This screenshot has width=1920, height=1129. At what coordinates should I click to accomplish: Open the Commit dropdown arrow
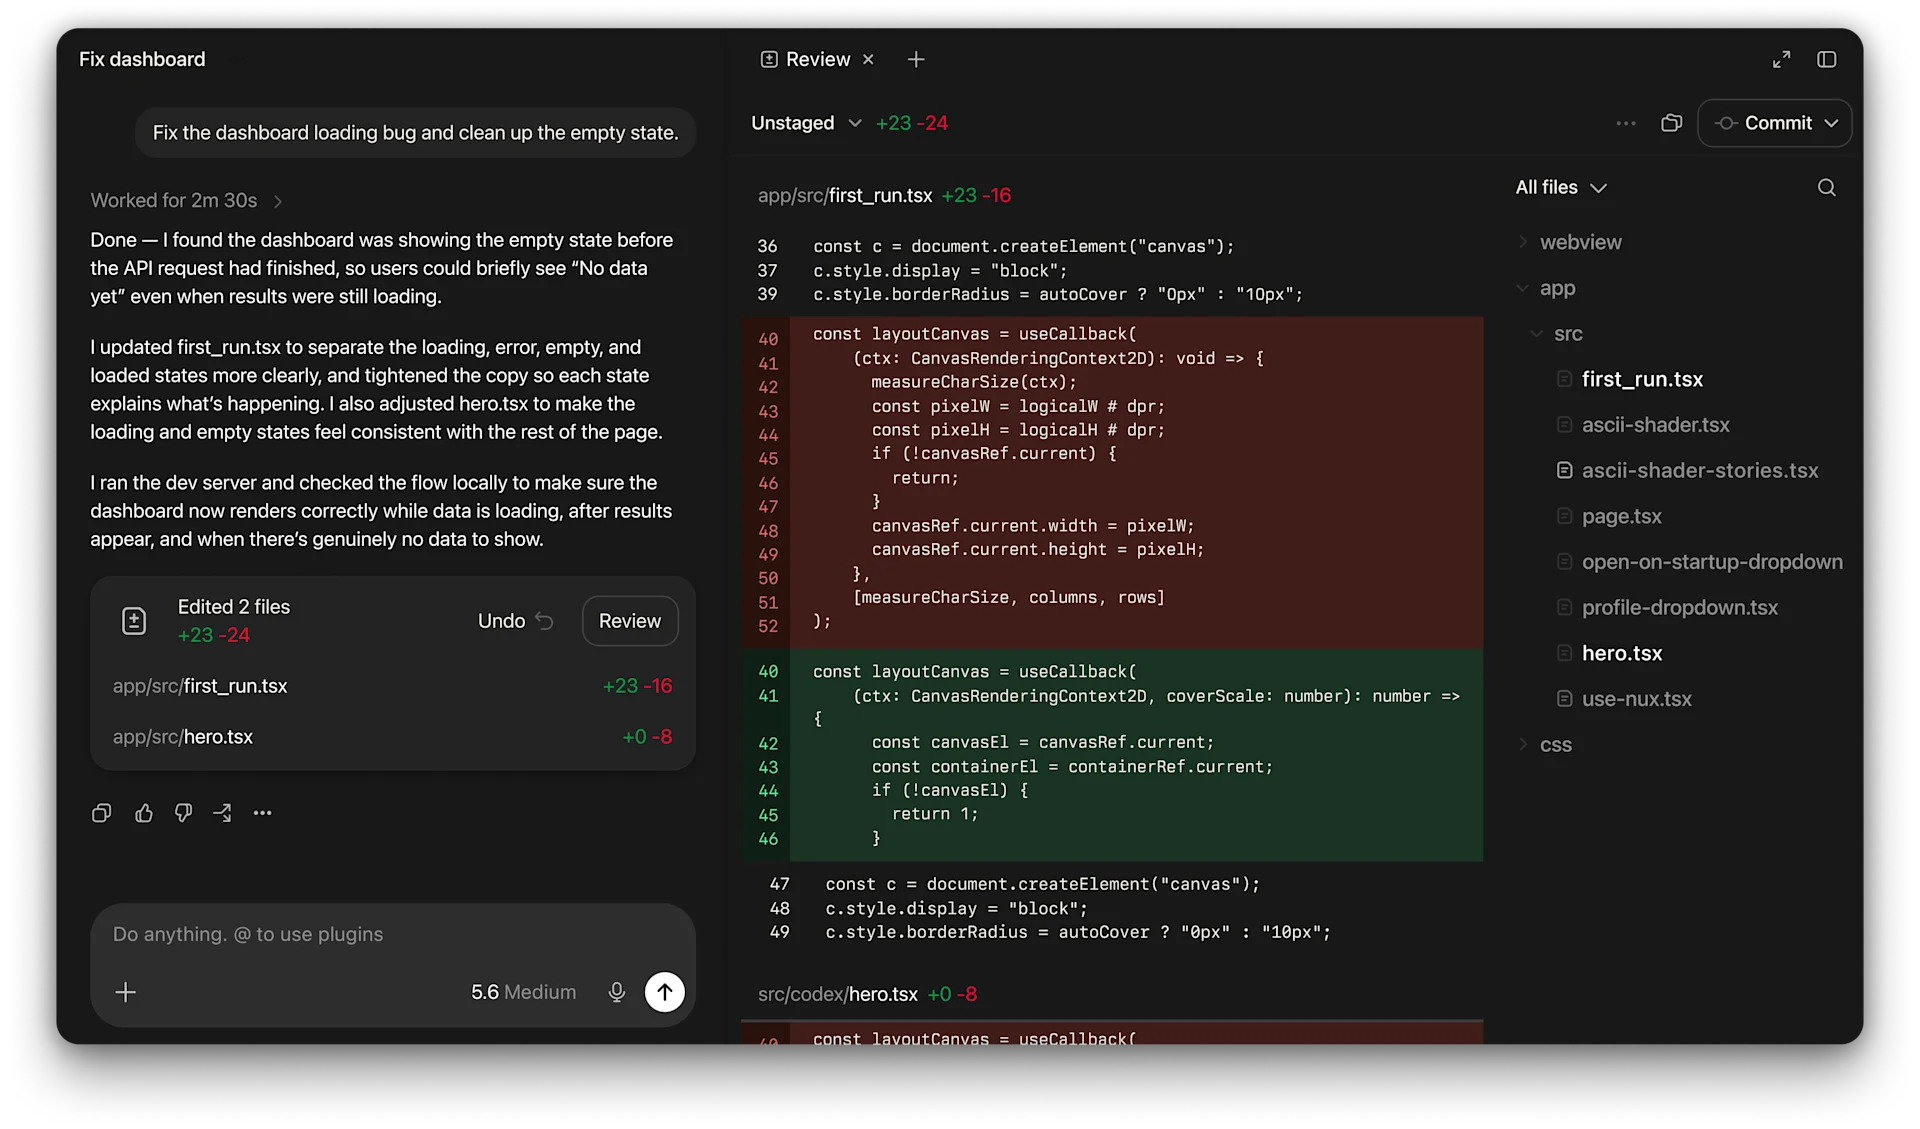pos(1831,123)
